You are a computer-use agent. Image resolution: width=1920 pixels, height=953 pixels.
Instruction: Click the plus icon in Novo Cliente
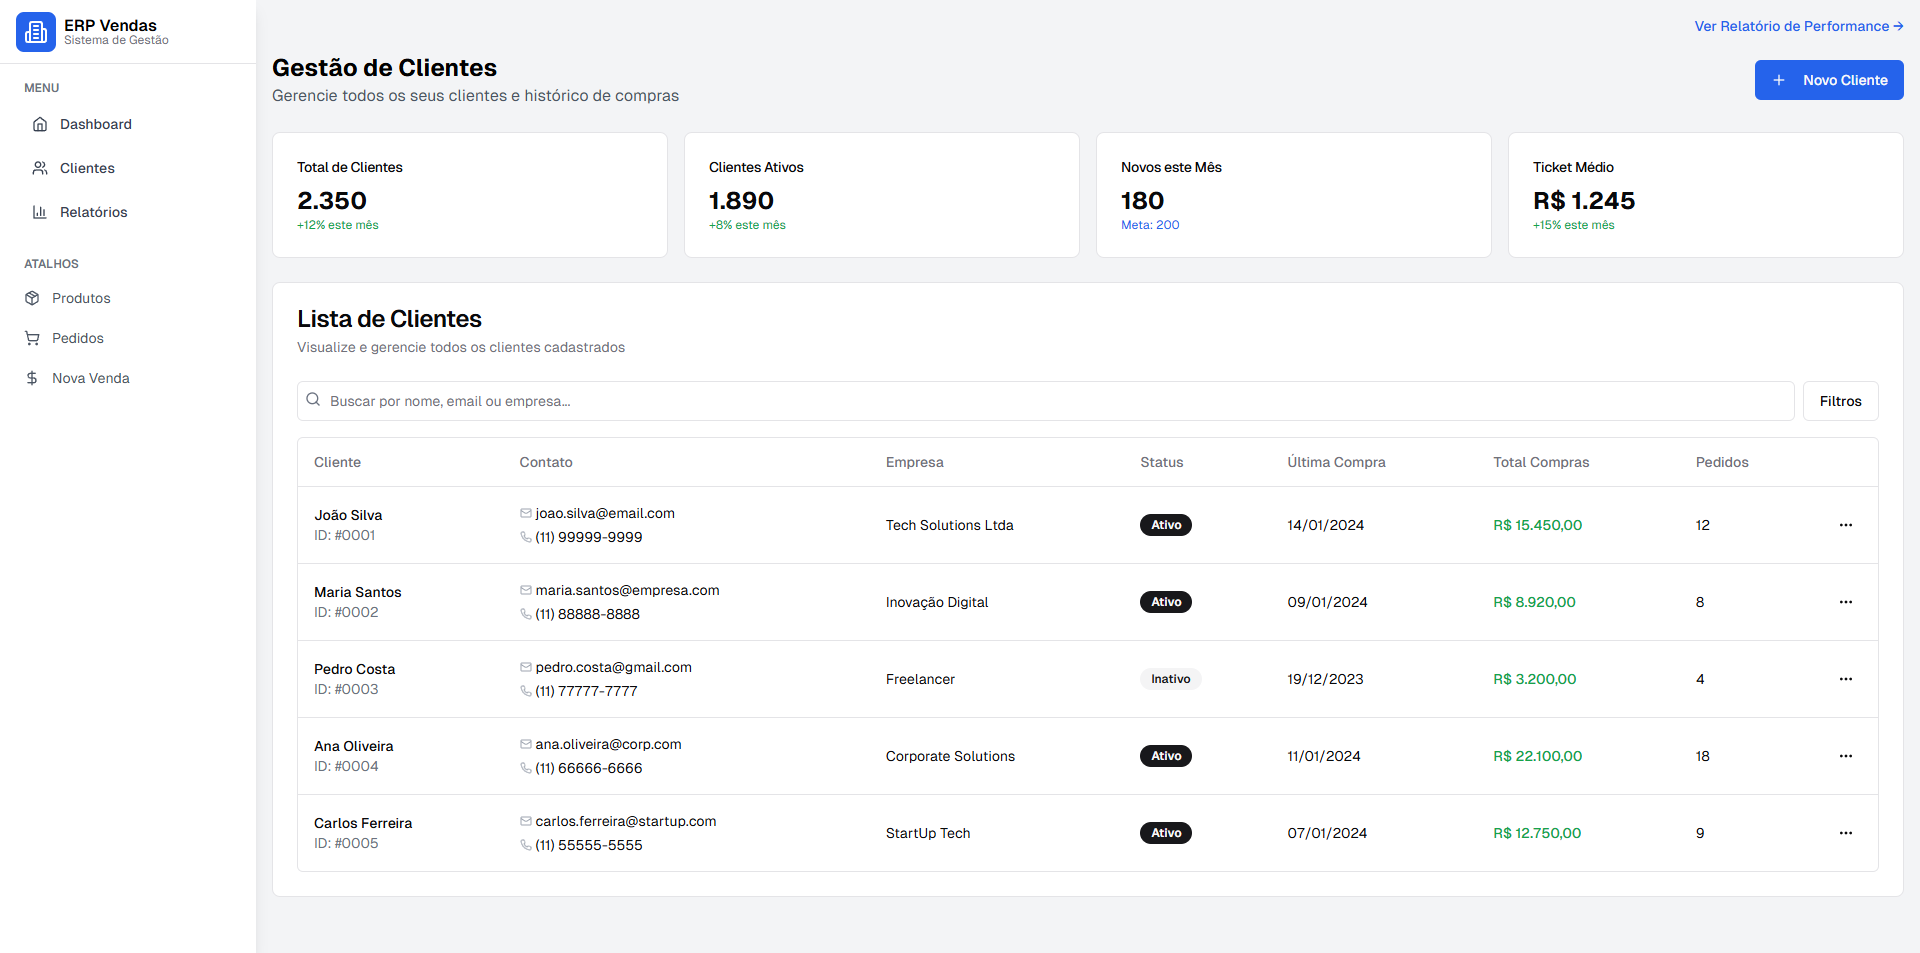pos(1779,80)
